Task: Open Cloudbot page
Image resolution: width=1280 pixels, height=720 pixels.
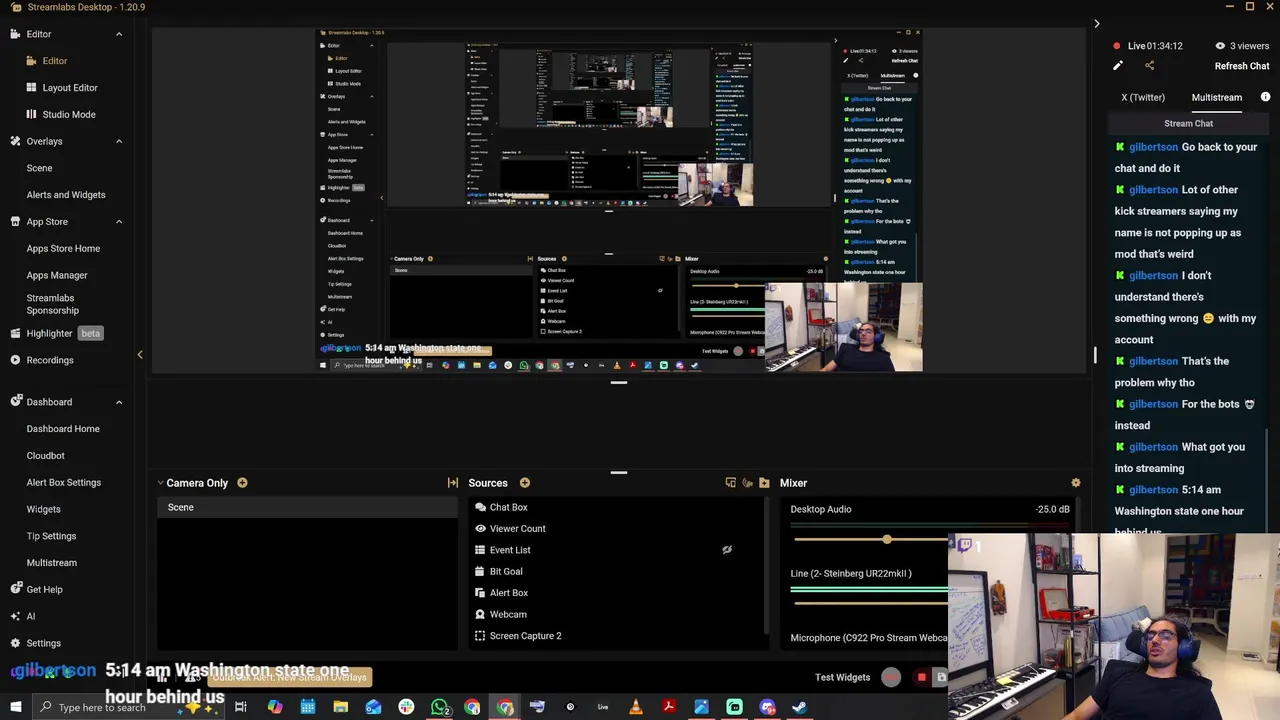Action: pyautogui.click(x=45, y=456)
